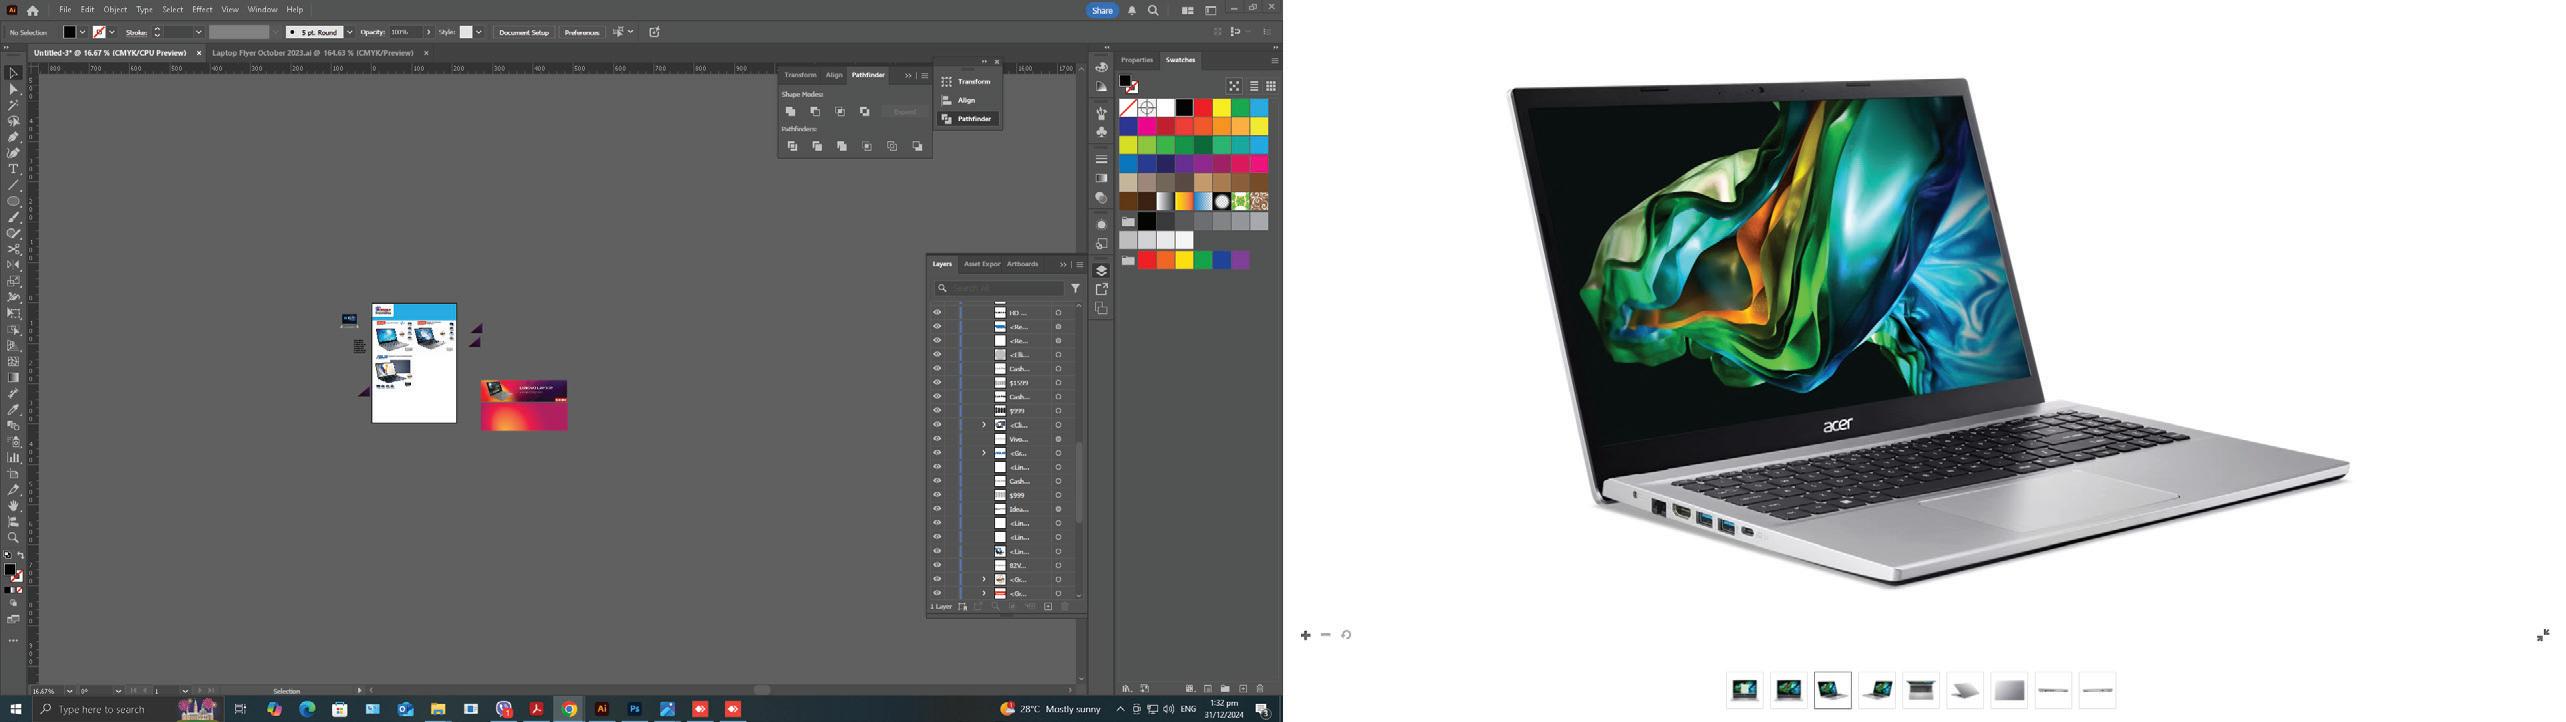Hide the Vivo... layer item
The width and height of the screenshot is (2566, 722).
pos(937,439)
